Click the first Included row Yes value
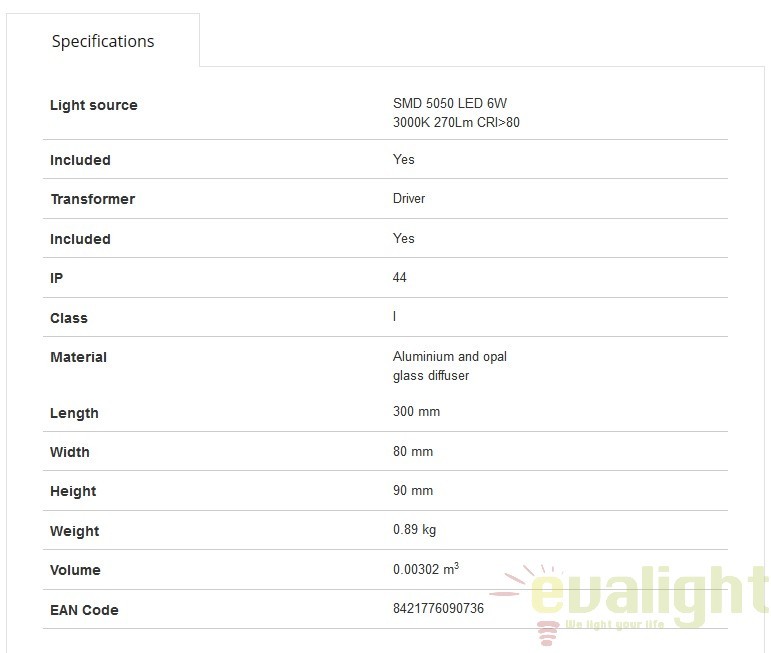771x653 pixels. 403,159
